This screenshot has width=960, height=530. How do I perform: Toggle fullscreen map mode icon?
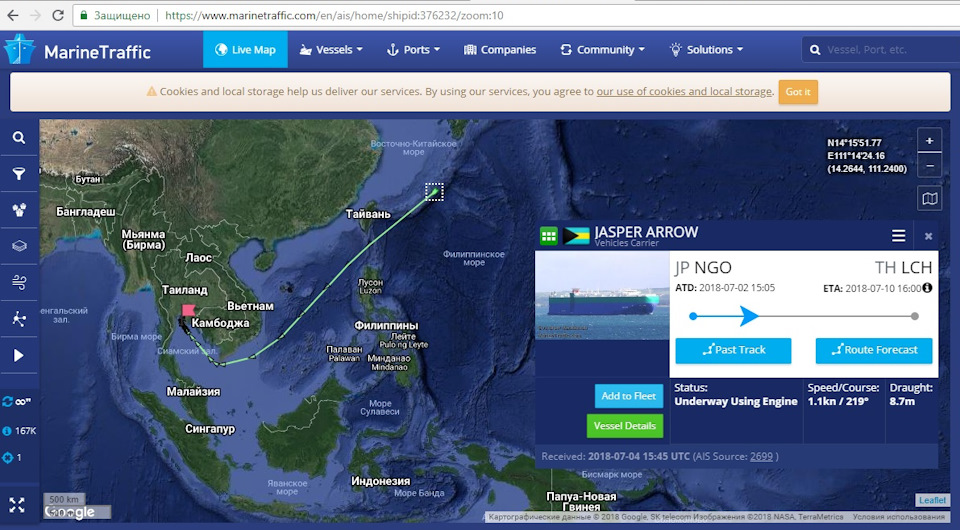coord(17,505)
